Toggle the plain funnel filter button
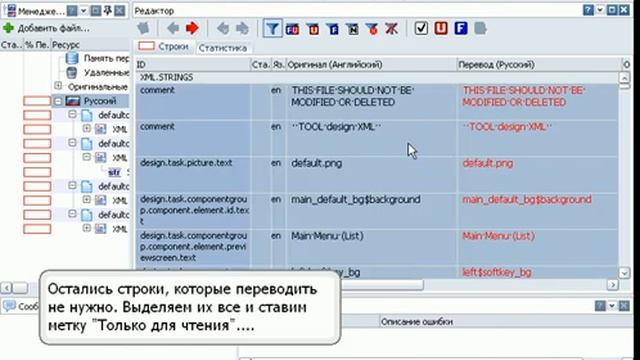The width and height of the screenshot is (640, 360). [272, 29]
